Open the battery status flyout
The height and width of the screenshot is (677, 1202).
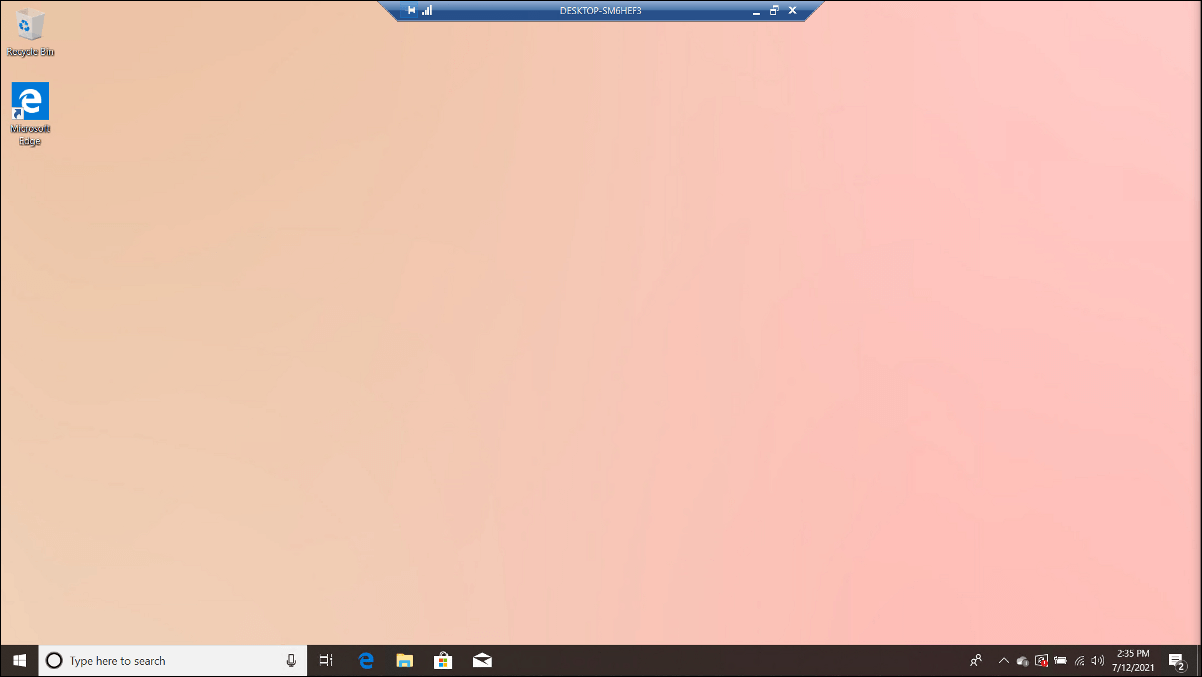tap(1059, 660)
